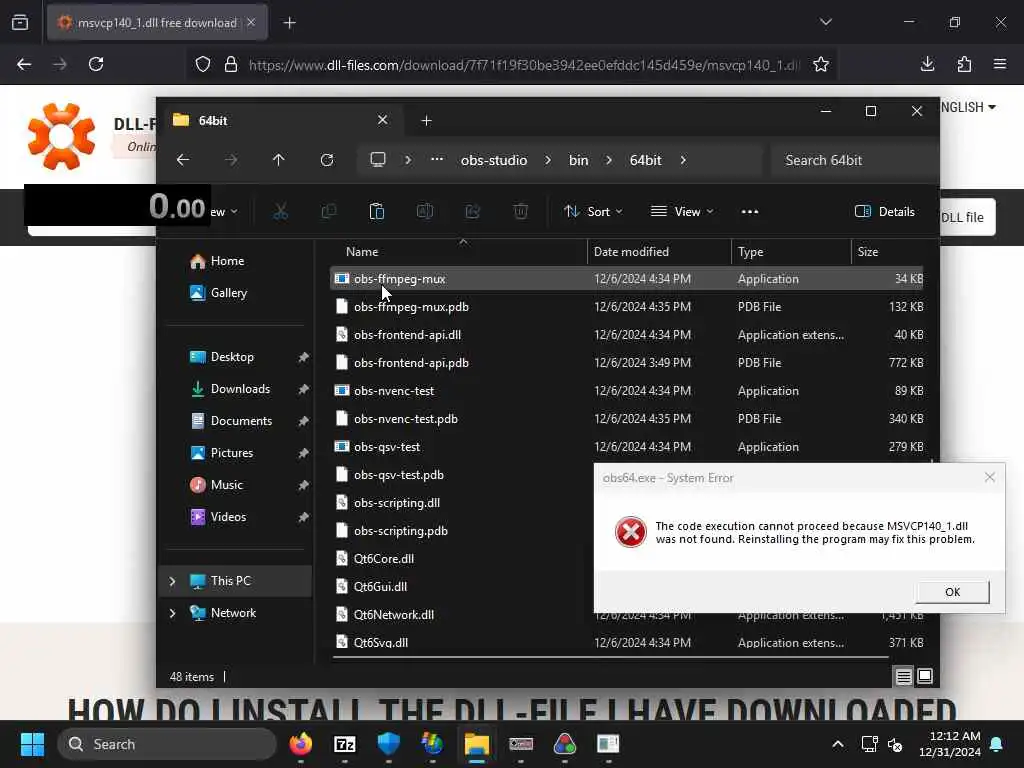1024x768 pixels.
Task: Open Firefox hamburger application menu
Action: [1000, 64]
